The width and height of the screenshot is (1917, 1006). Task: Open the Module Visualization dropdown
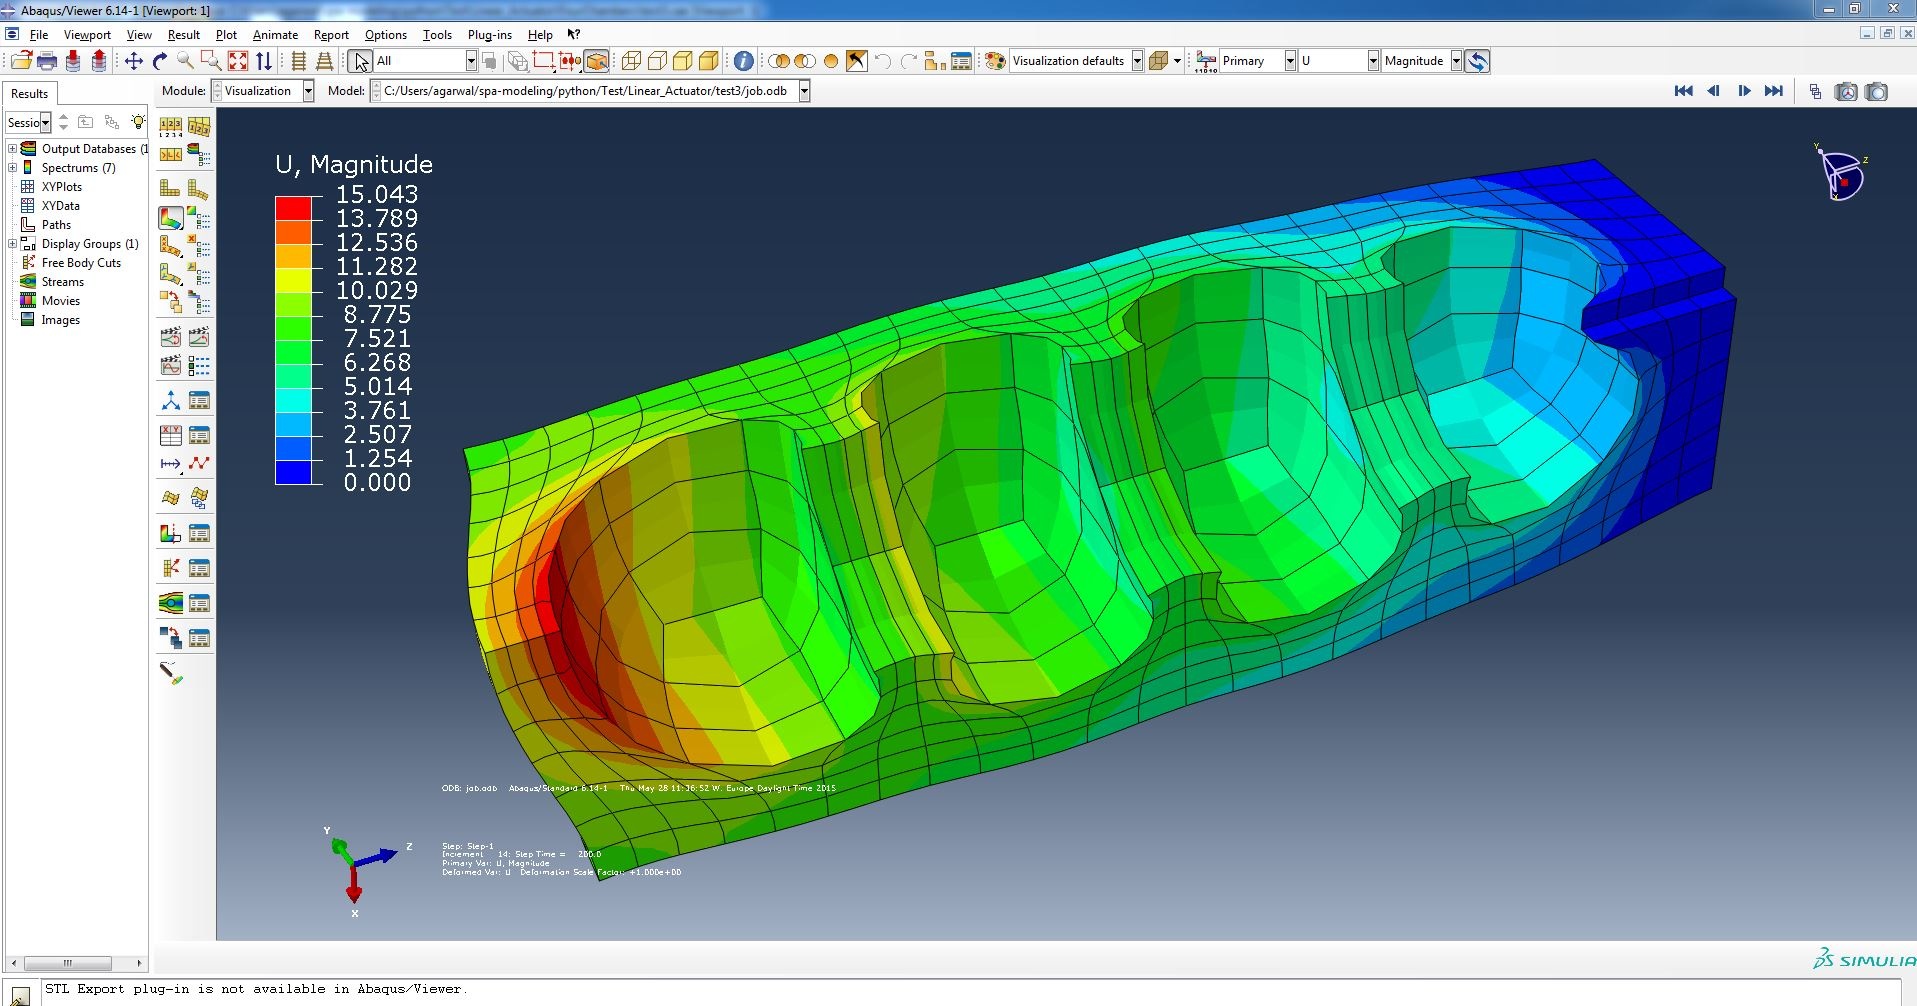308,91
